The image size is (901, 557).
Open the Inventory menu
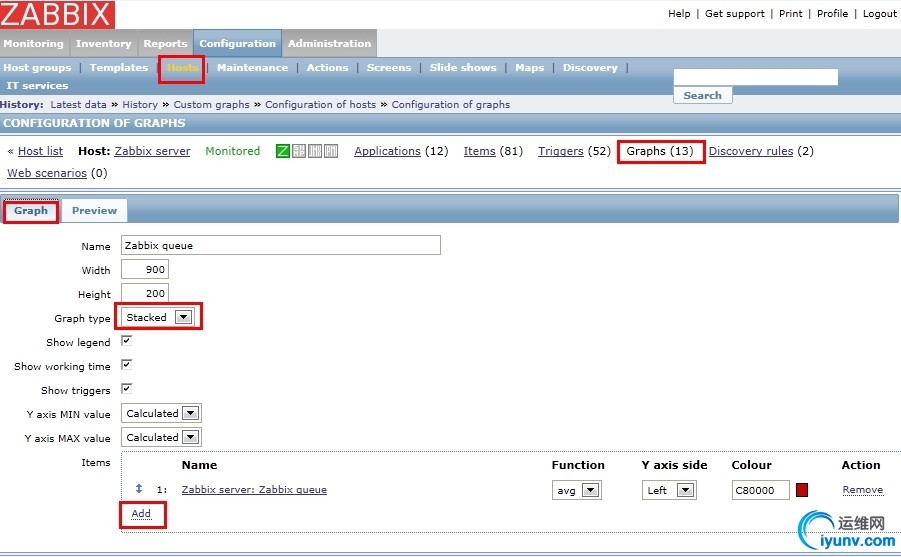tap(103, 44)
